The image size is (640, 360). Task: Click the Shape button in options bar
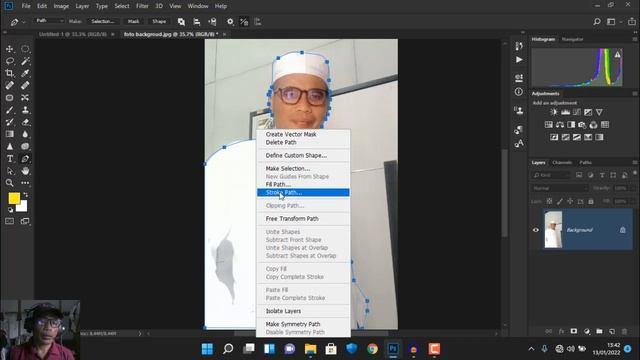[x=159, y=21]
